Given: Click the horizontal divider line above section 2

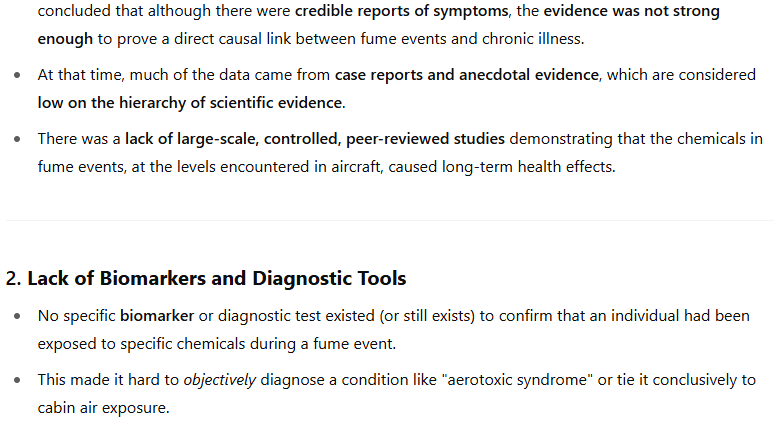Looking at the screenshot, I should click(389, 220).
